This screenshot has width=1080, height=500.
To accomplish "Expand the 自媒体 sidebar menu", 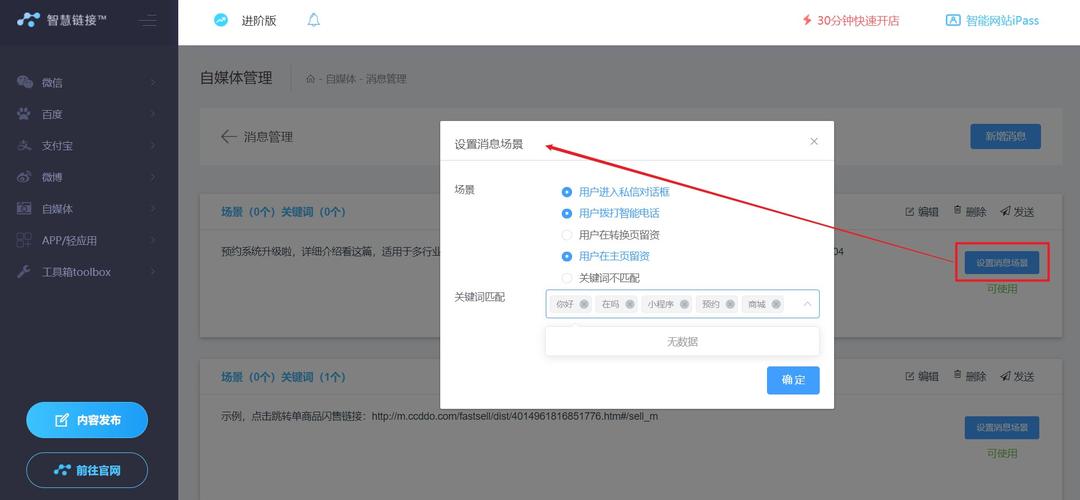I will tap(152, 209).
